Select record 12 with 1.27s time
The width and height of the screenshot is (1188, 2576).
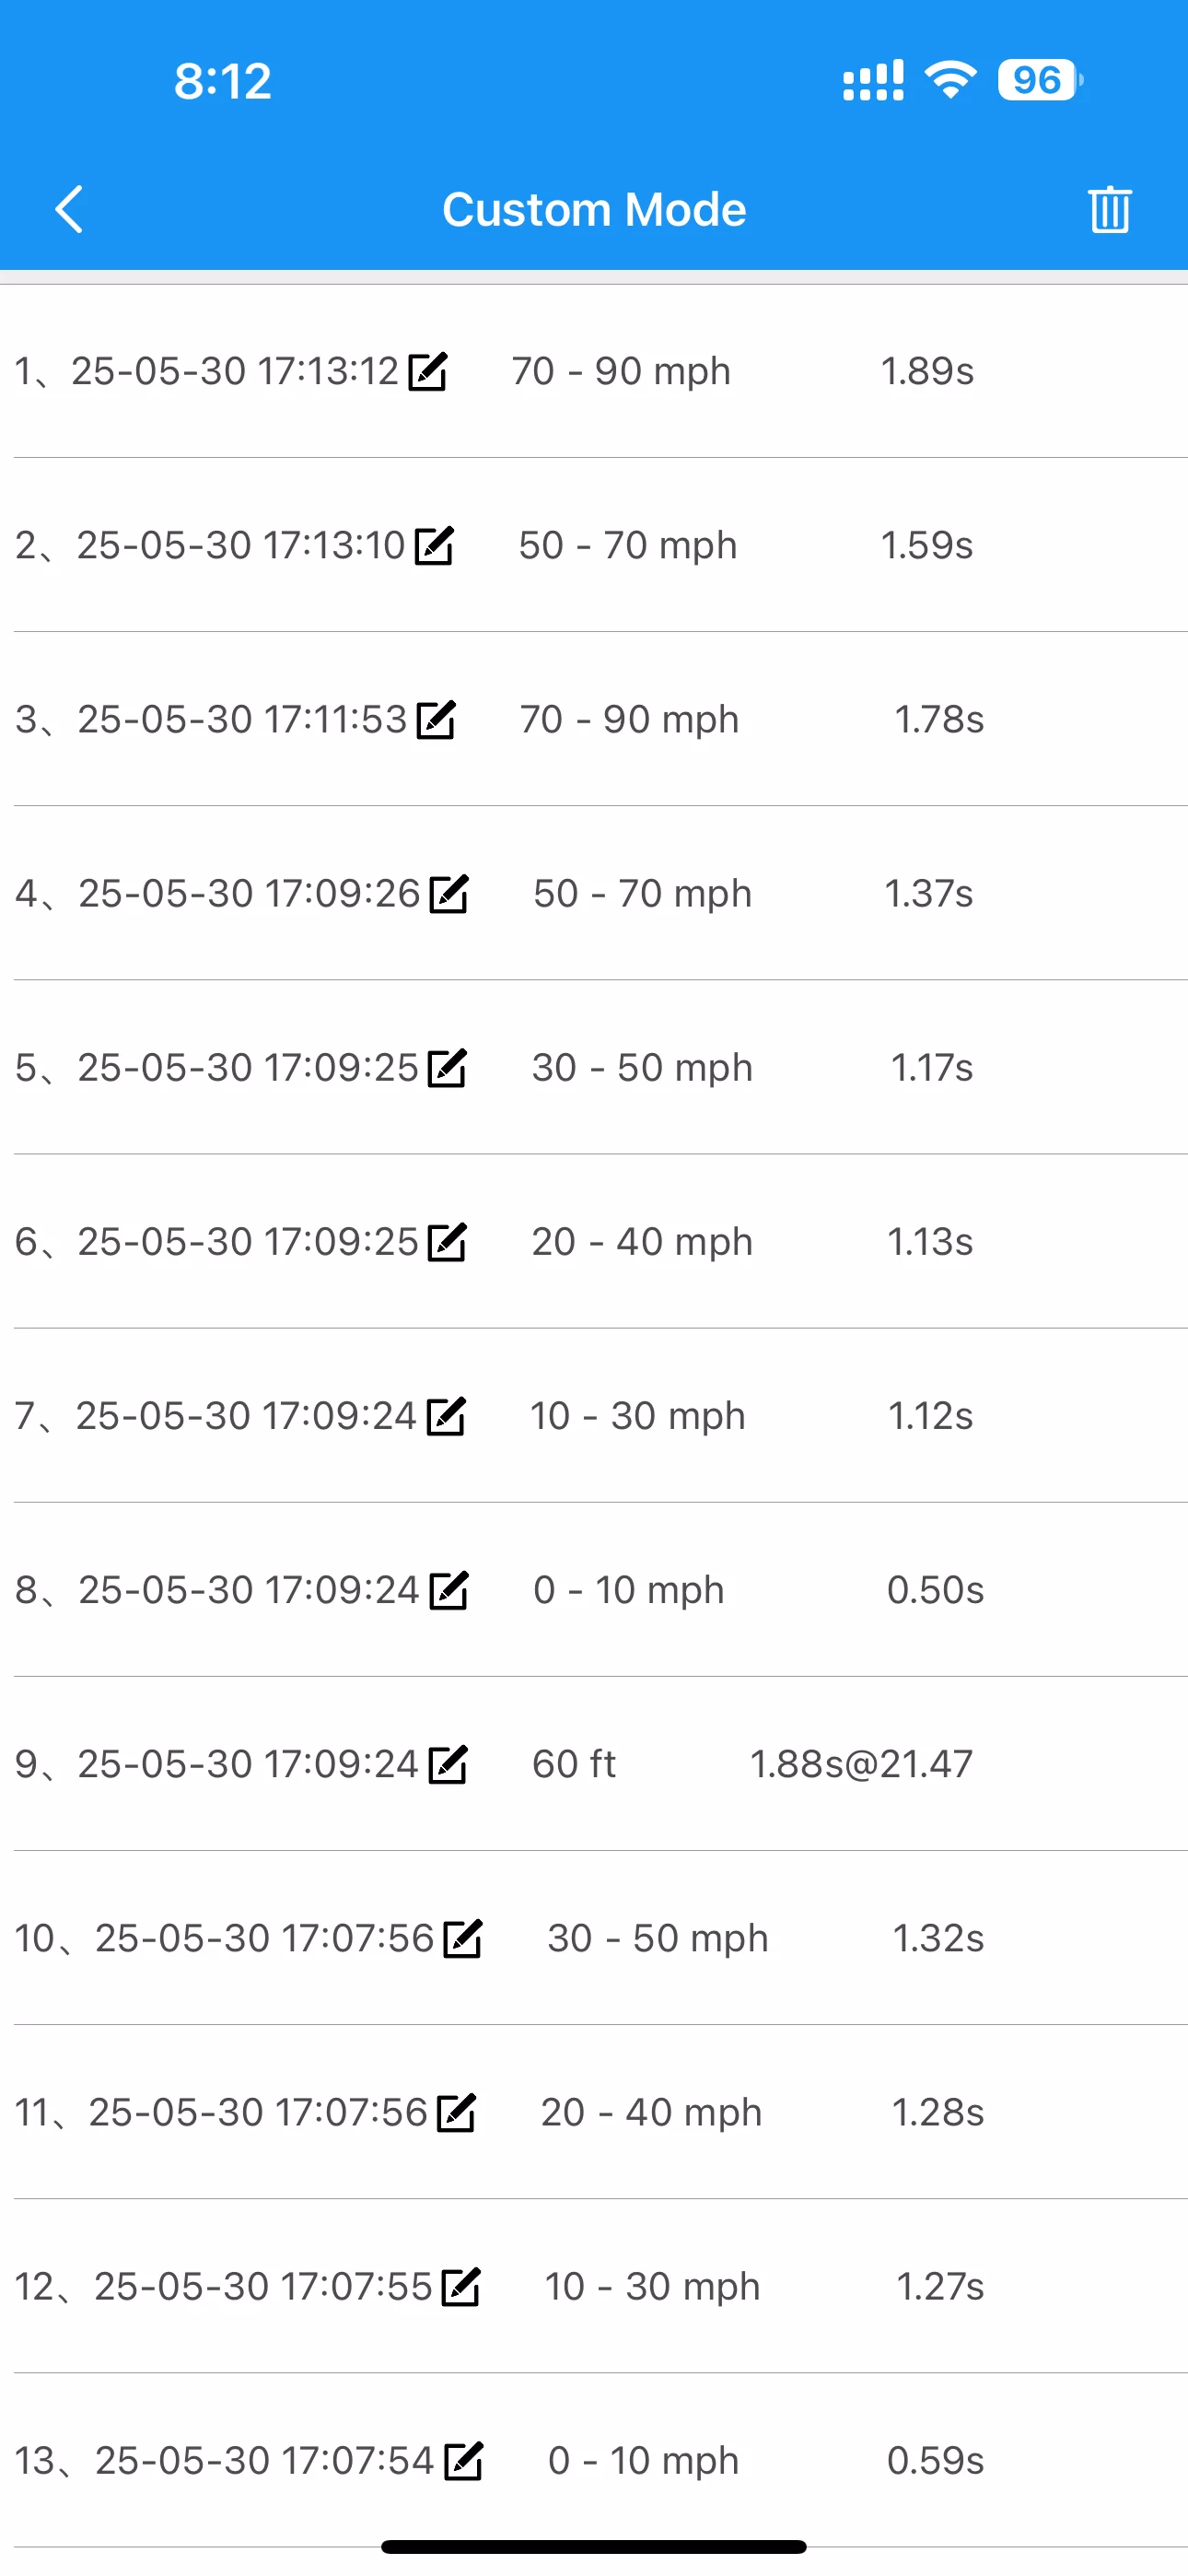(x=594, y=2285)
